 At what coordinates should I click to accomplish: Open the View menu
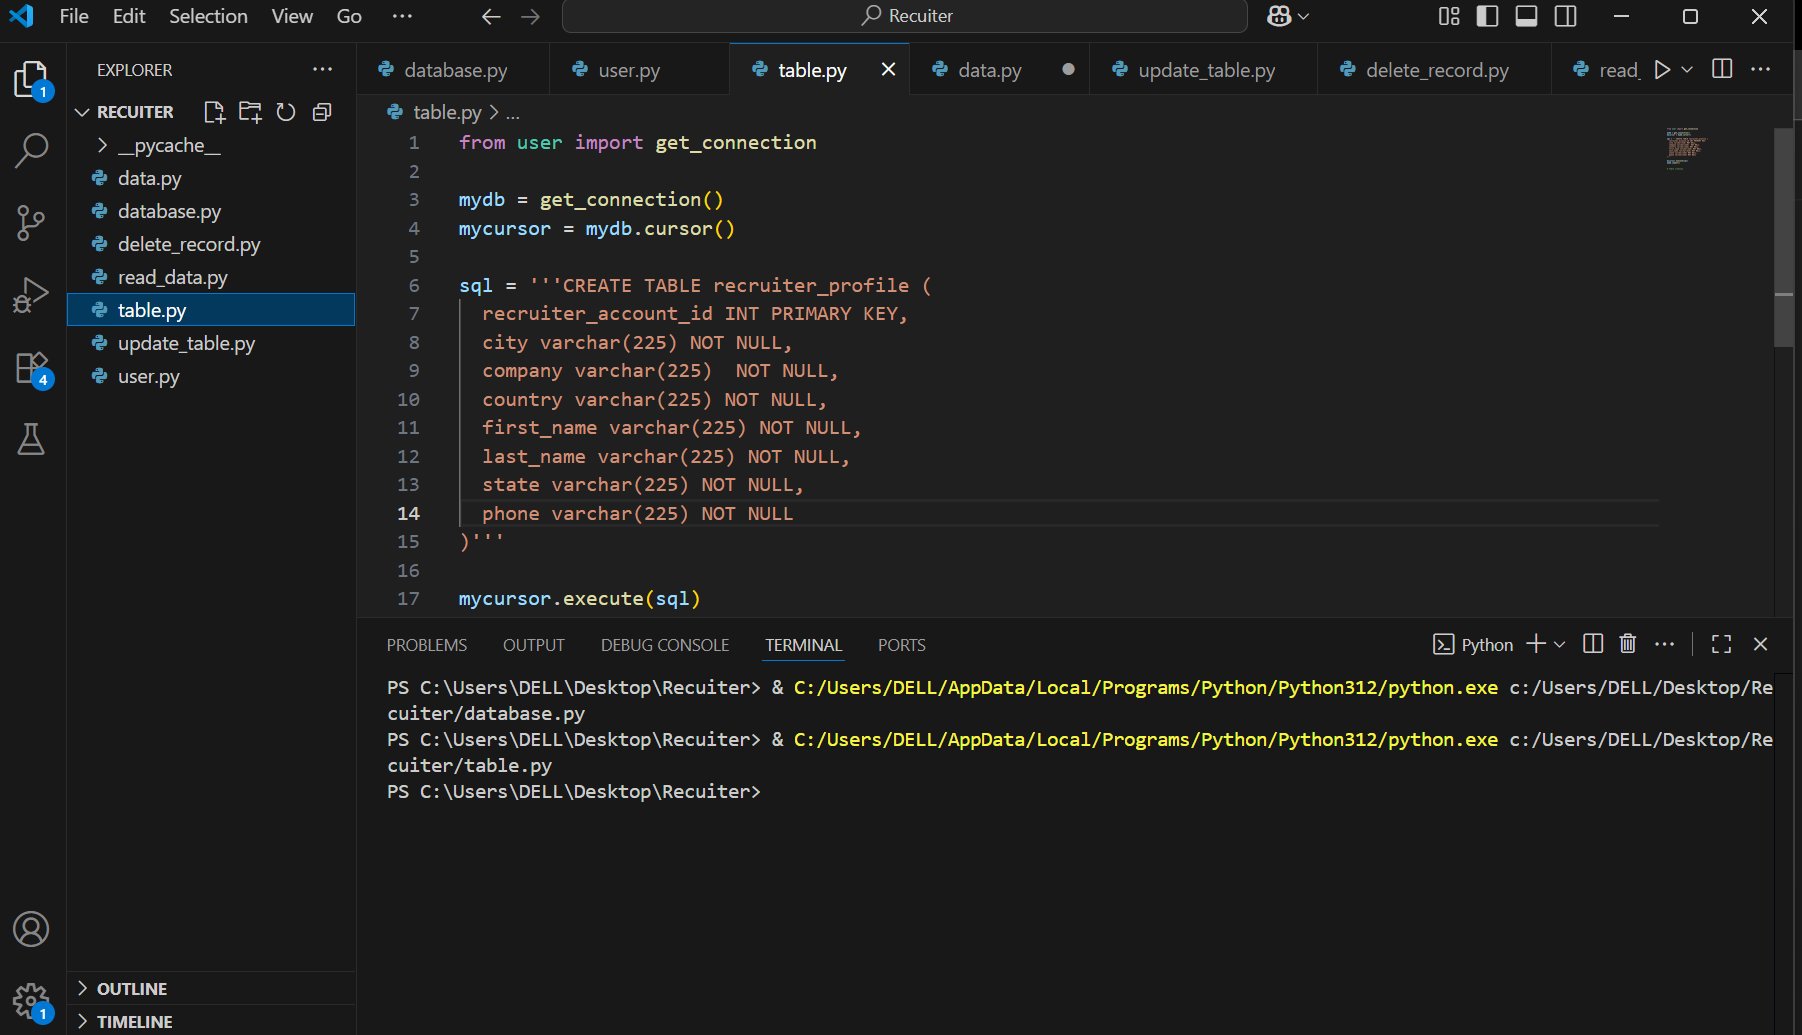pos(290,16)
